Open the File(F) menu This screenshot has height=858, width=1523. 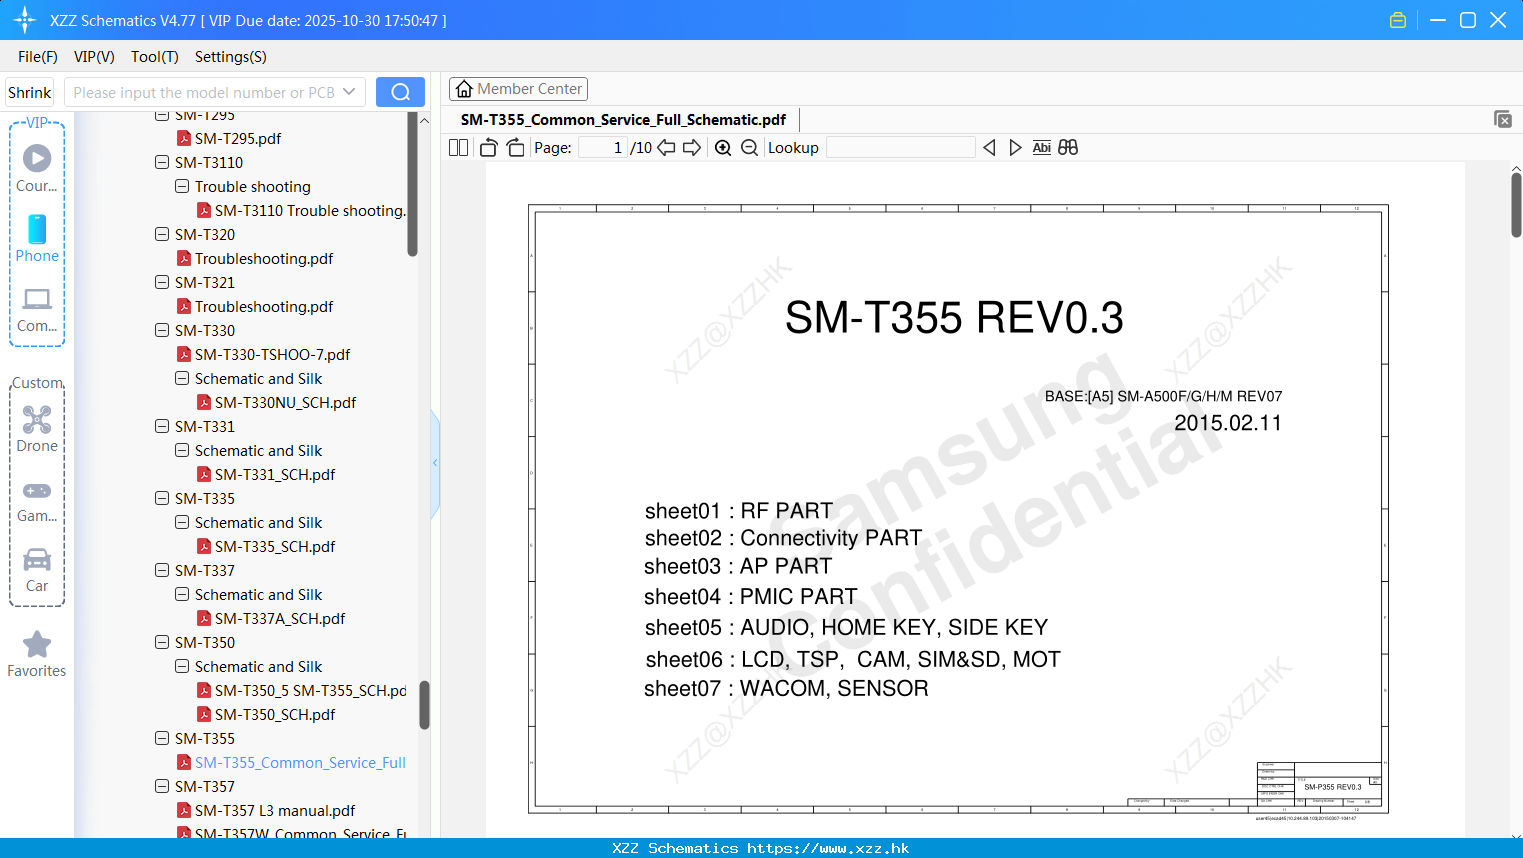38,57
